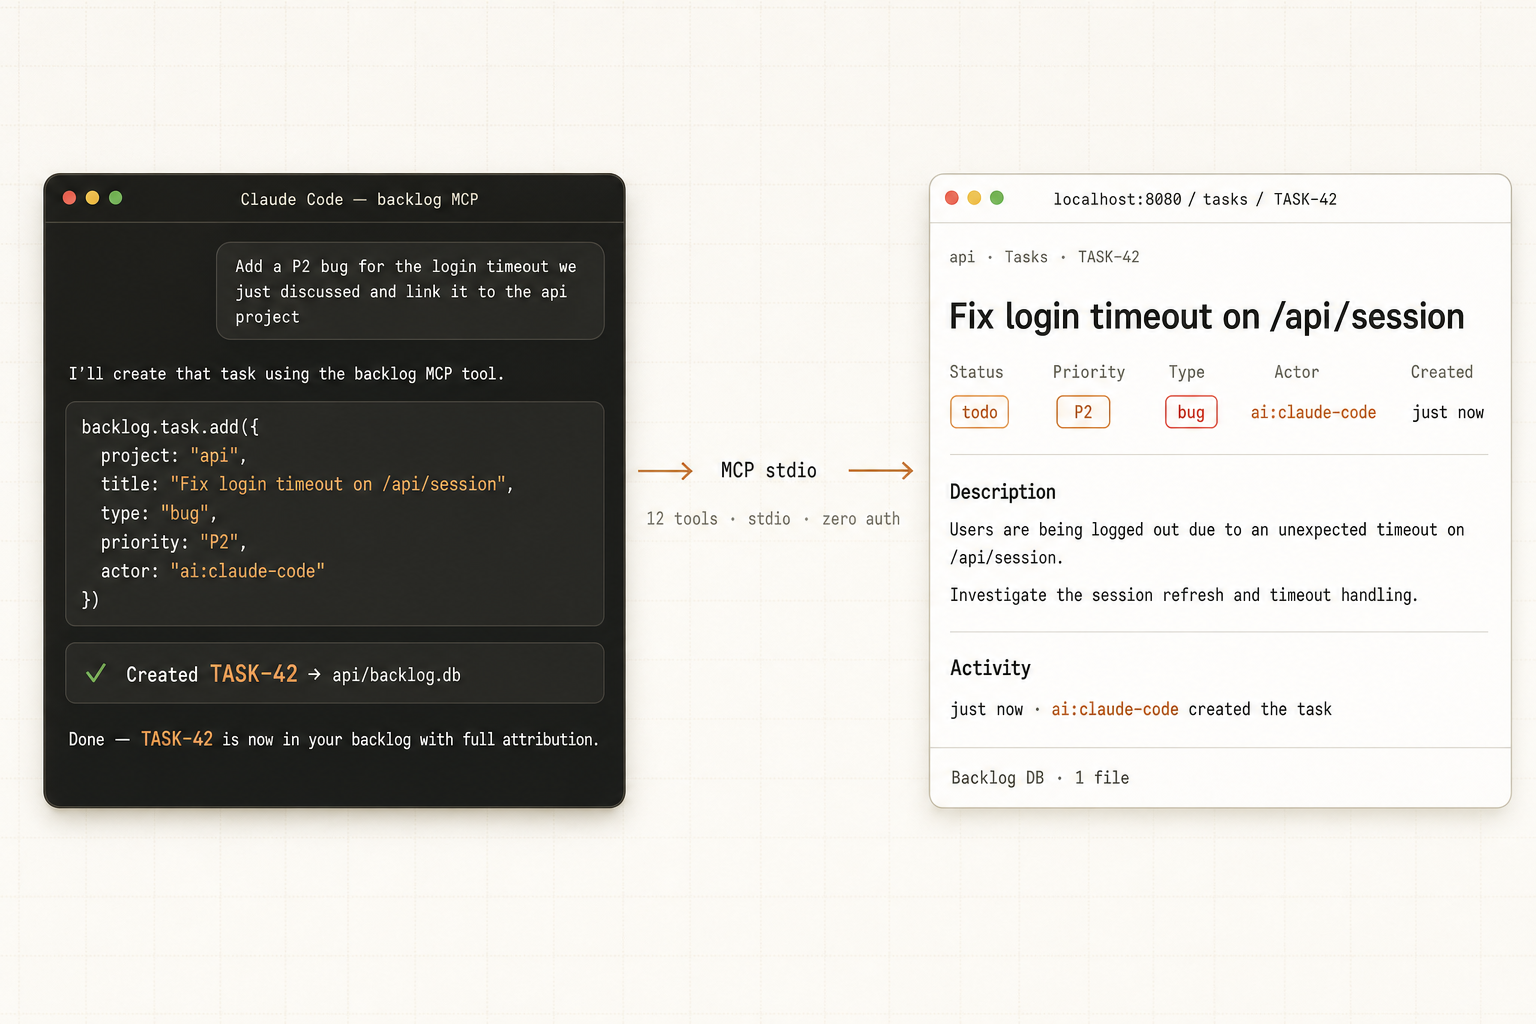
Task: Minimize the Claude Code window with yellow dot
Action: (x=92, y=198)
